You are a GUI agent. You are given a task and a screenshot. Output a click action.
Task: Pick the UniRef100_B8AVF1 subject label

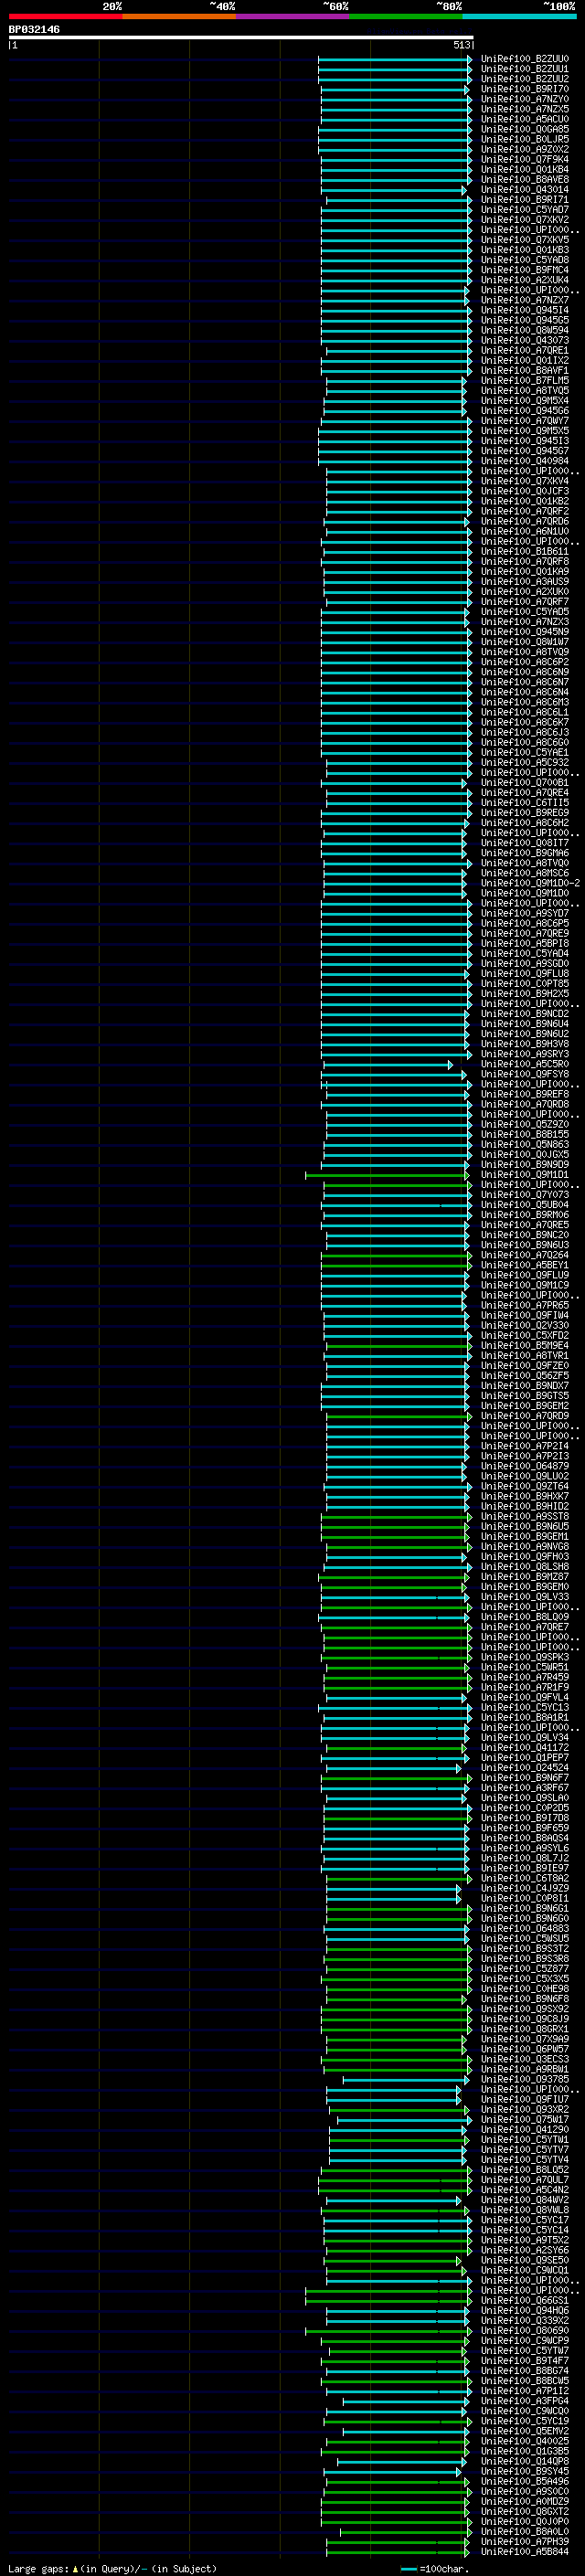[x=525, y=370]
